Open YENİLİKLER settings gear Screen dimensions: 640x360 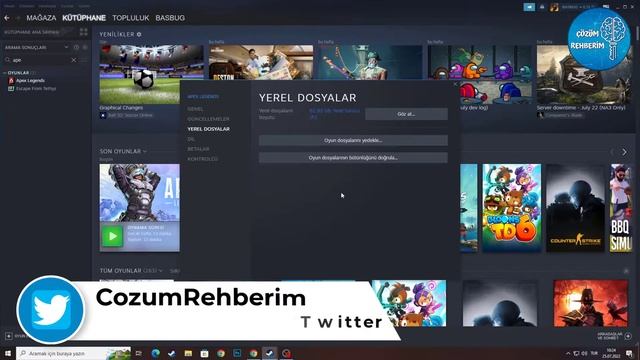click(x=139, y=34)
